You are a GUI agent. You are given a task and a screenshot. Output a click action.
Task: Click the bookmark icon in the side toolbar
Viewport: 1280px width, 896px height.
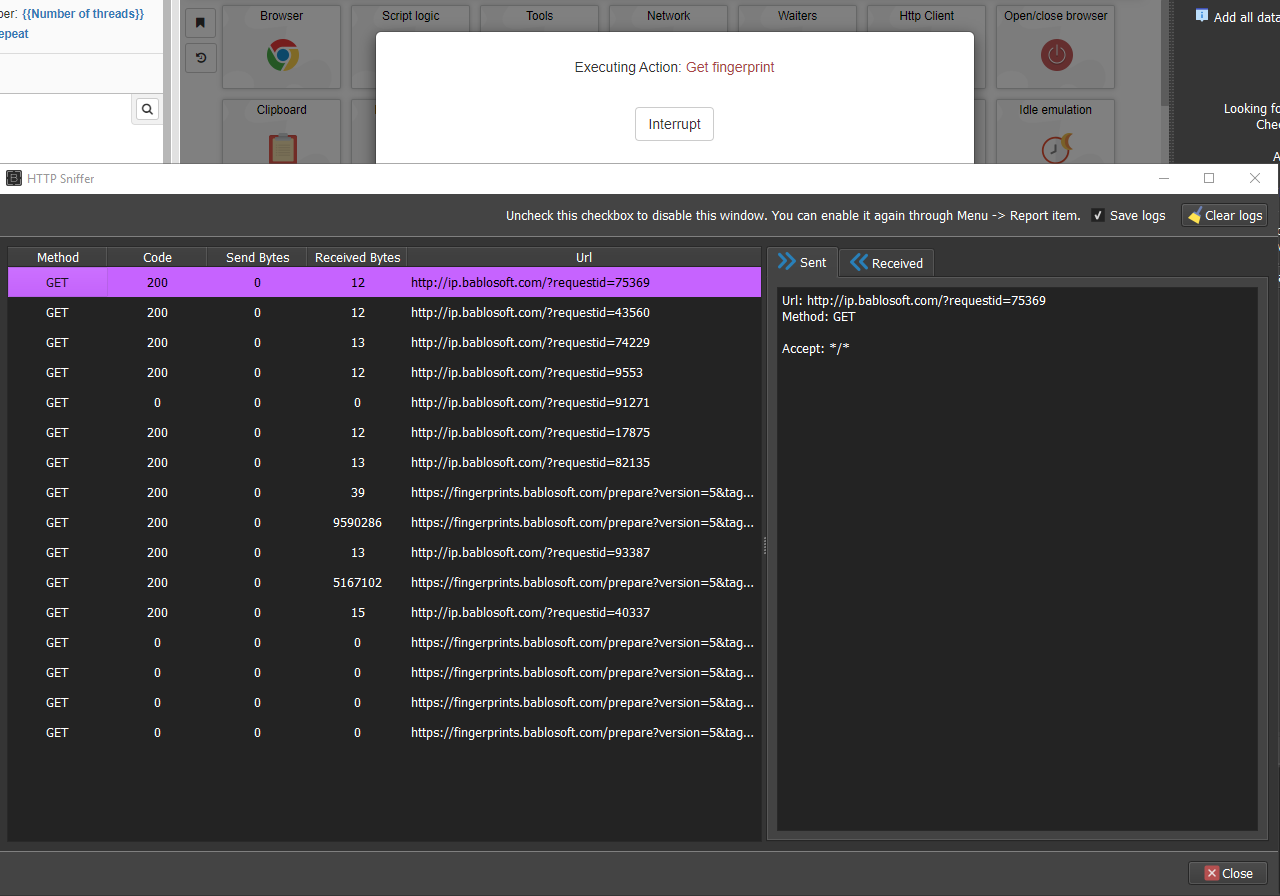point(200,23)
